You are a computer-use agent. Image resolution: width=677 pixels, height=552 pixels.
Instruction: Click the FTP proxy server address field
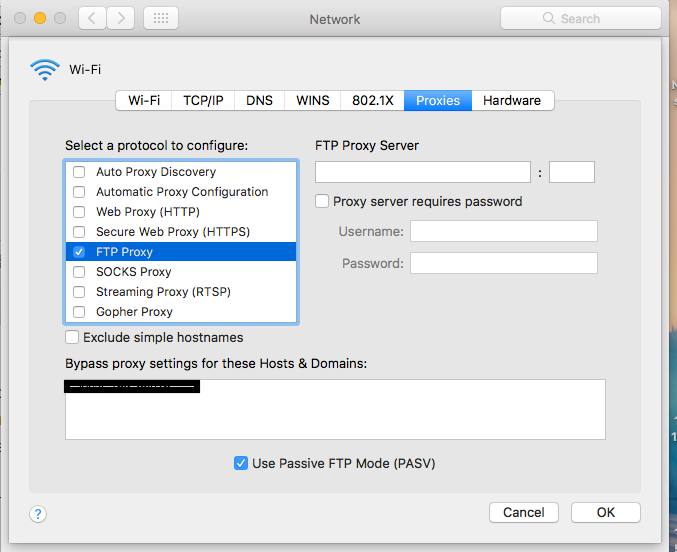coord(423,172)
